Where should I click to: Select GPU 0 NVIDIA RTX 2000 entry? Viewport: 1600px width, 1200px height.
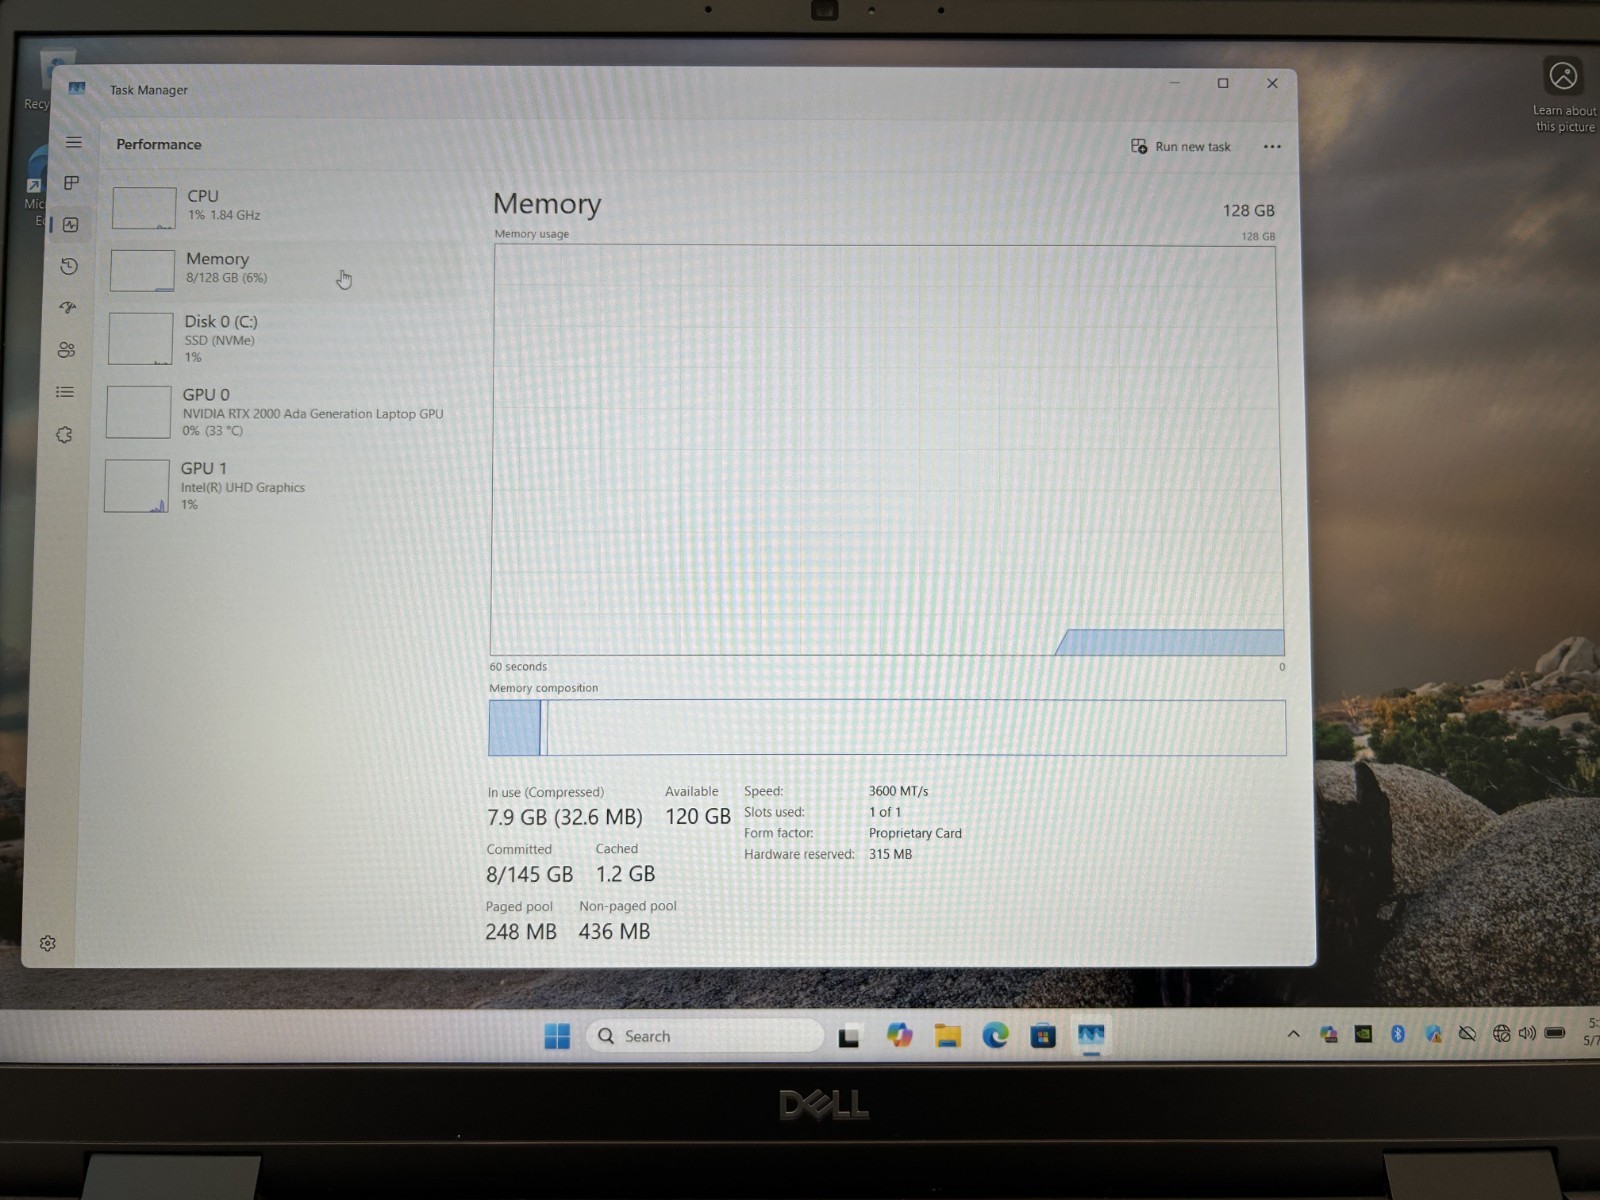(x=281, y=411)
